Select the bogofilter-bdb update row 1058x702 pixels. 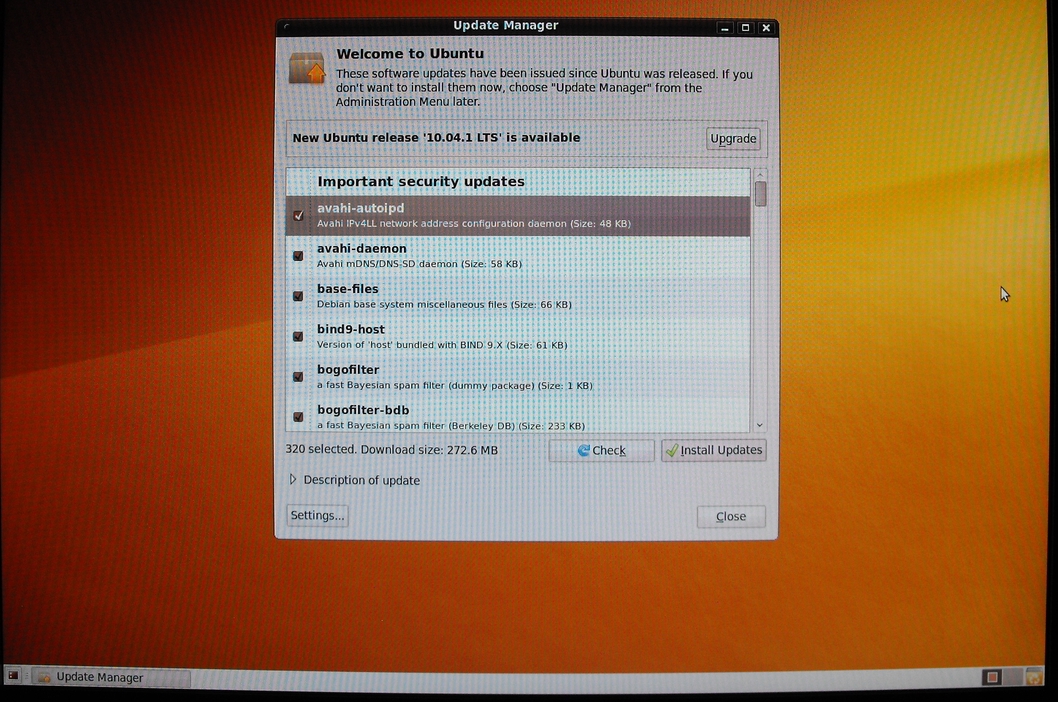pyautogui.click(x=520, y=417)
